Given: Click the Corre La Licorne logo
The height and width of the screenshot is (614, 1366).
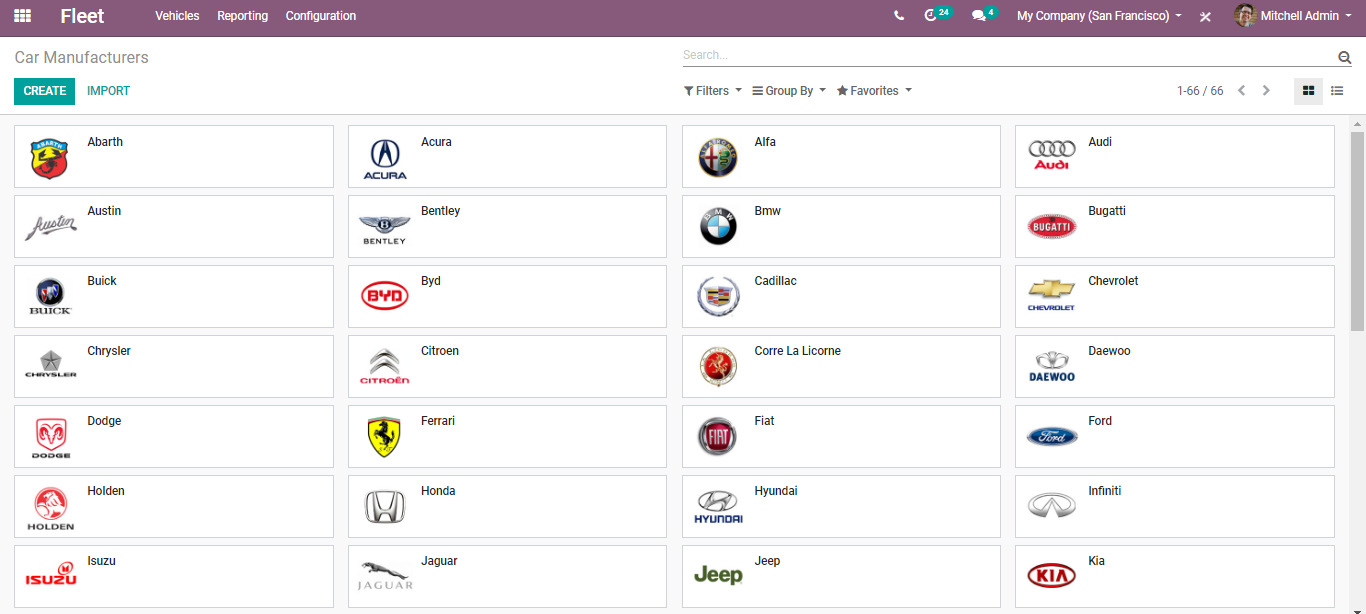Looking at the screenshot, I should [717, 367].
